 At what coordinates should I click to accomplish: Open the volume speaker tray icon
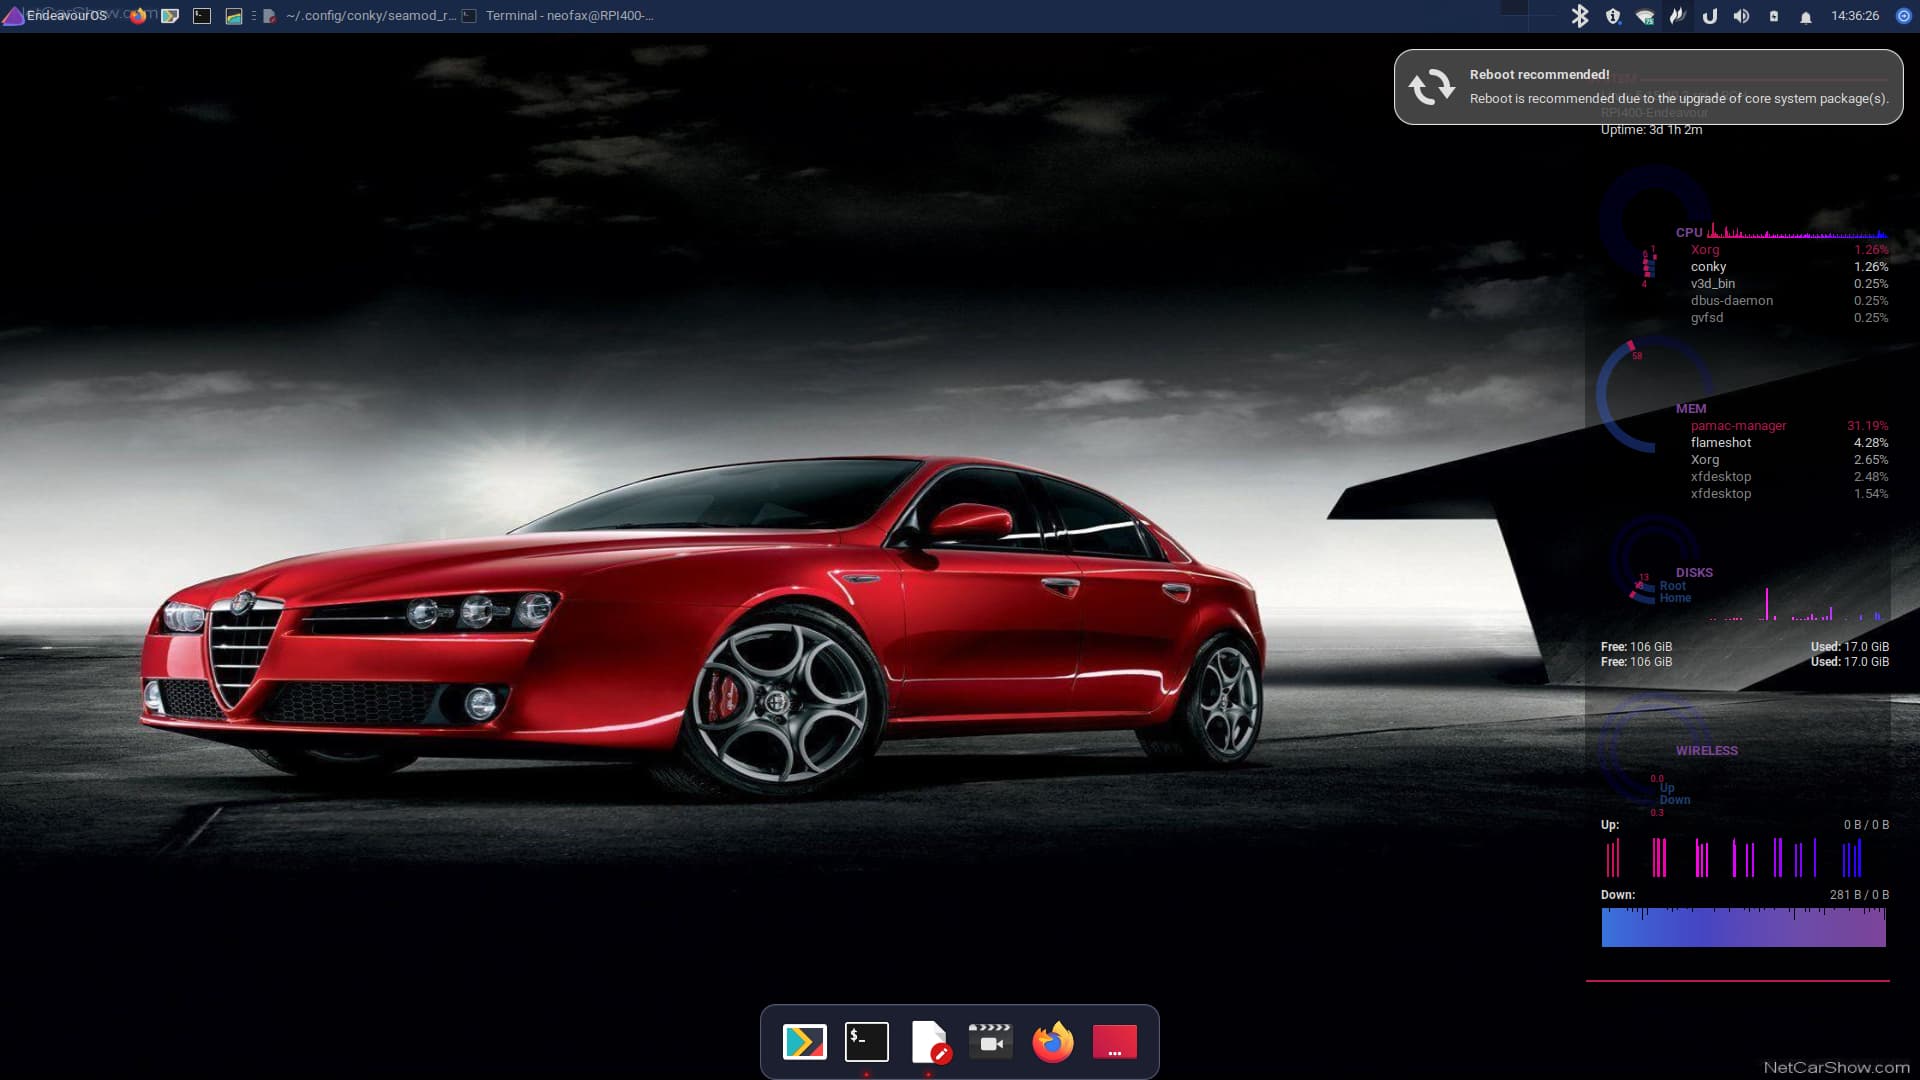pos(1742,16)
